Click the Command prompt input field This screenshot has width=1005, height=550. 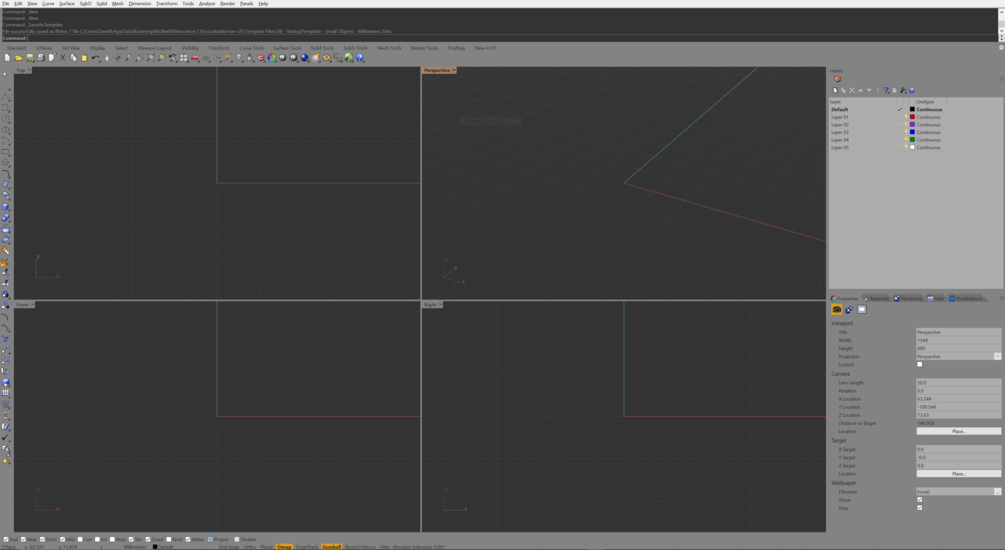(513, 38)
